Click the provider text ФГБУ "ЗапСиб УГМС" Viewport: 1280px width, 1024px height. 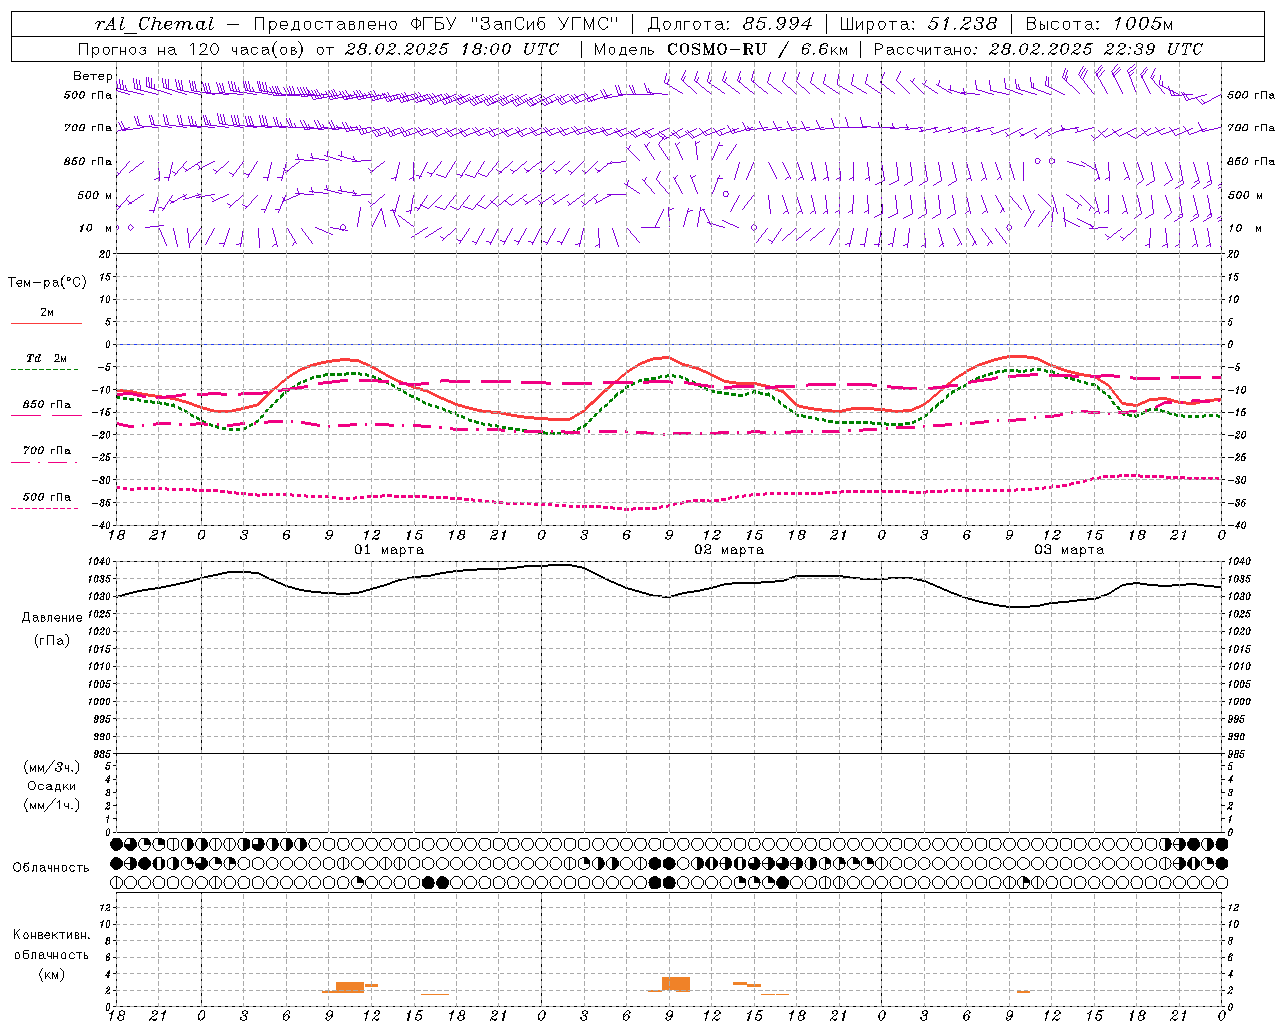(515, 24)
